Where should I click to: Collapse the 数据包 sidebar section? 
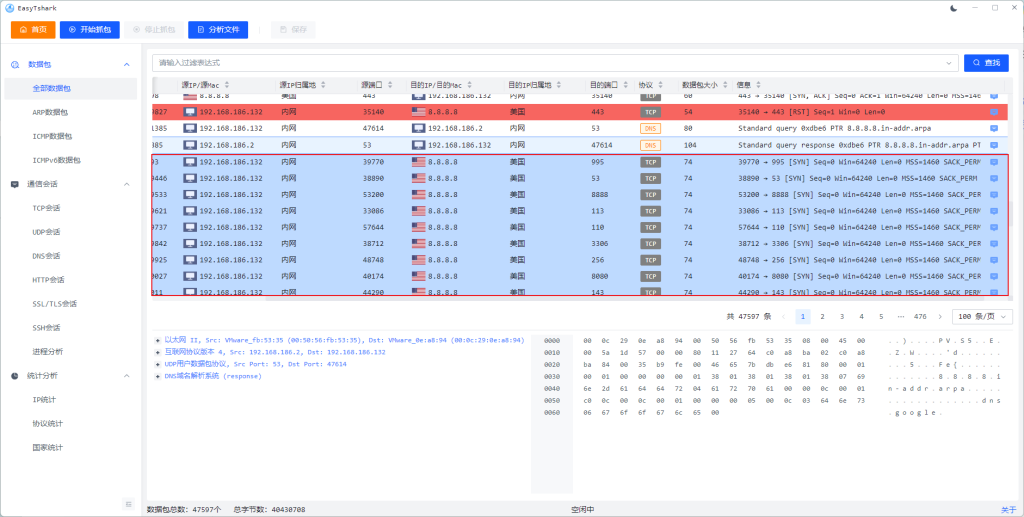coord(126,65)
